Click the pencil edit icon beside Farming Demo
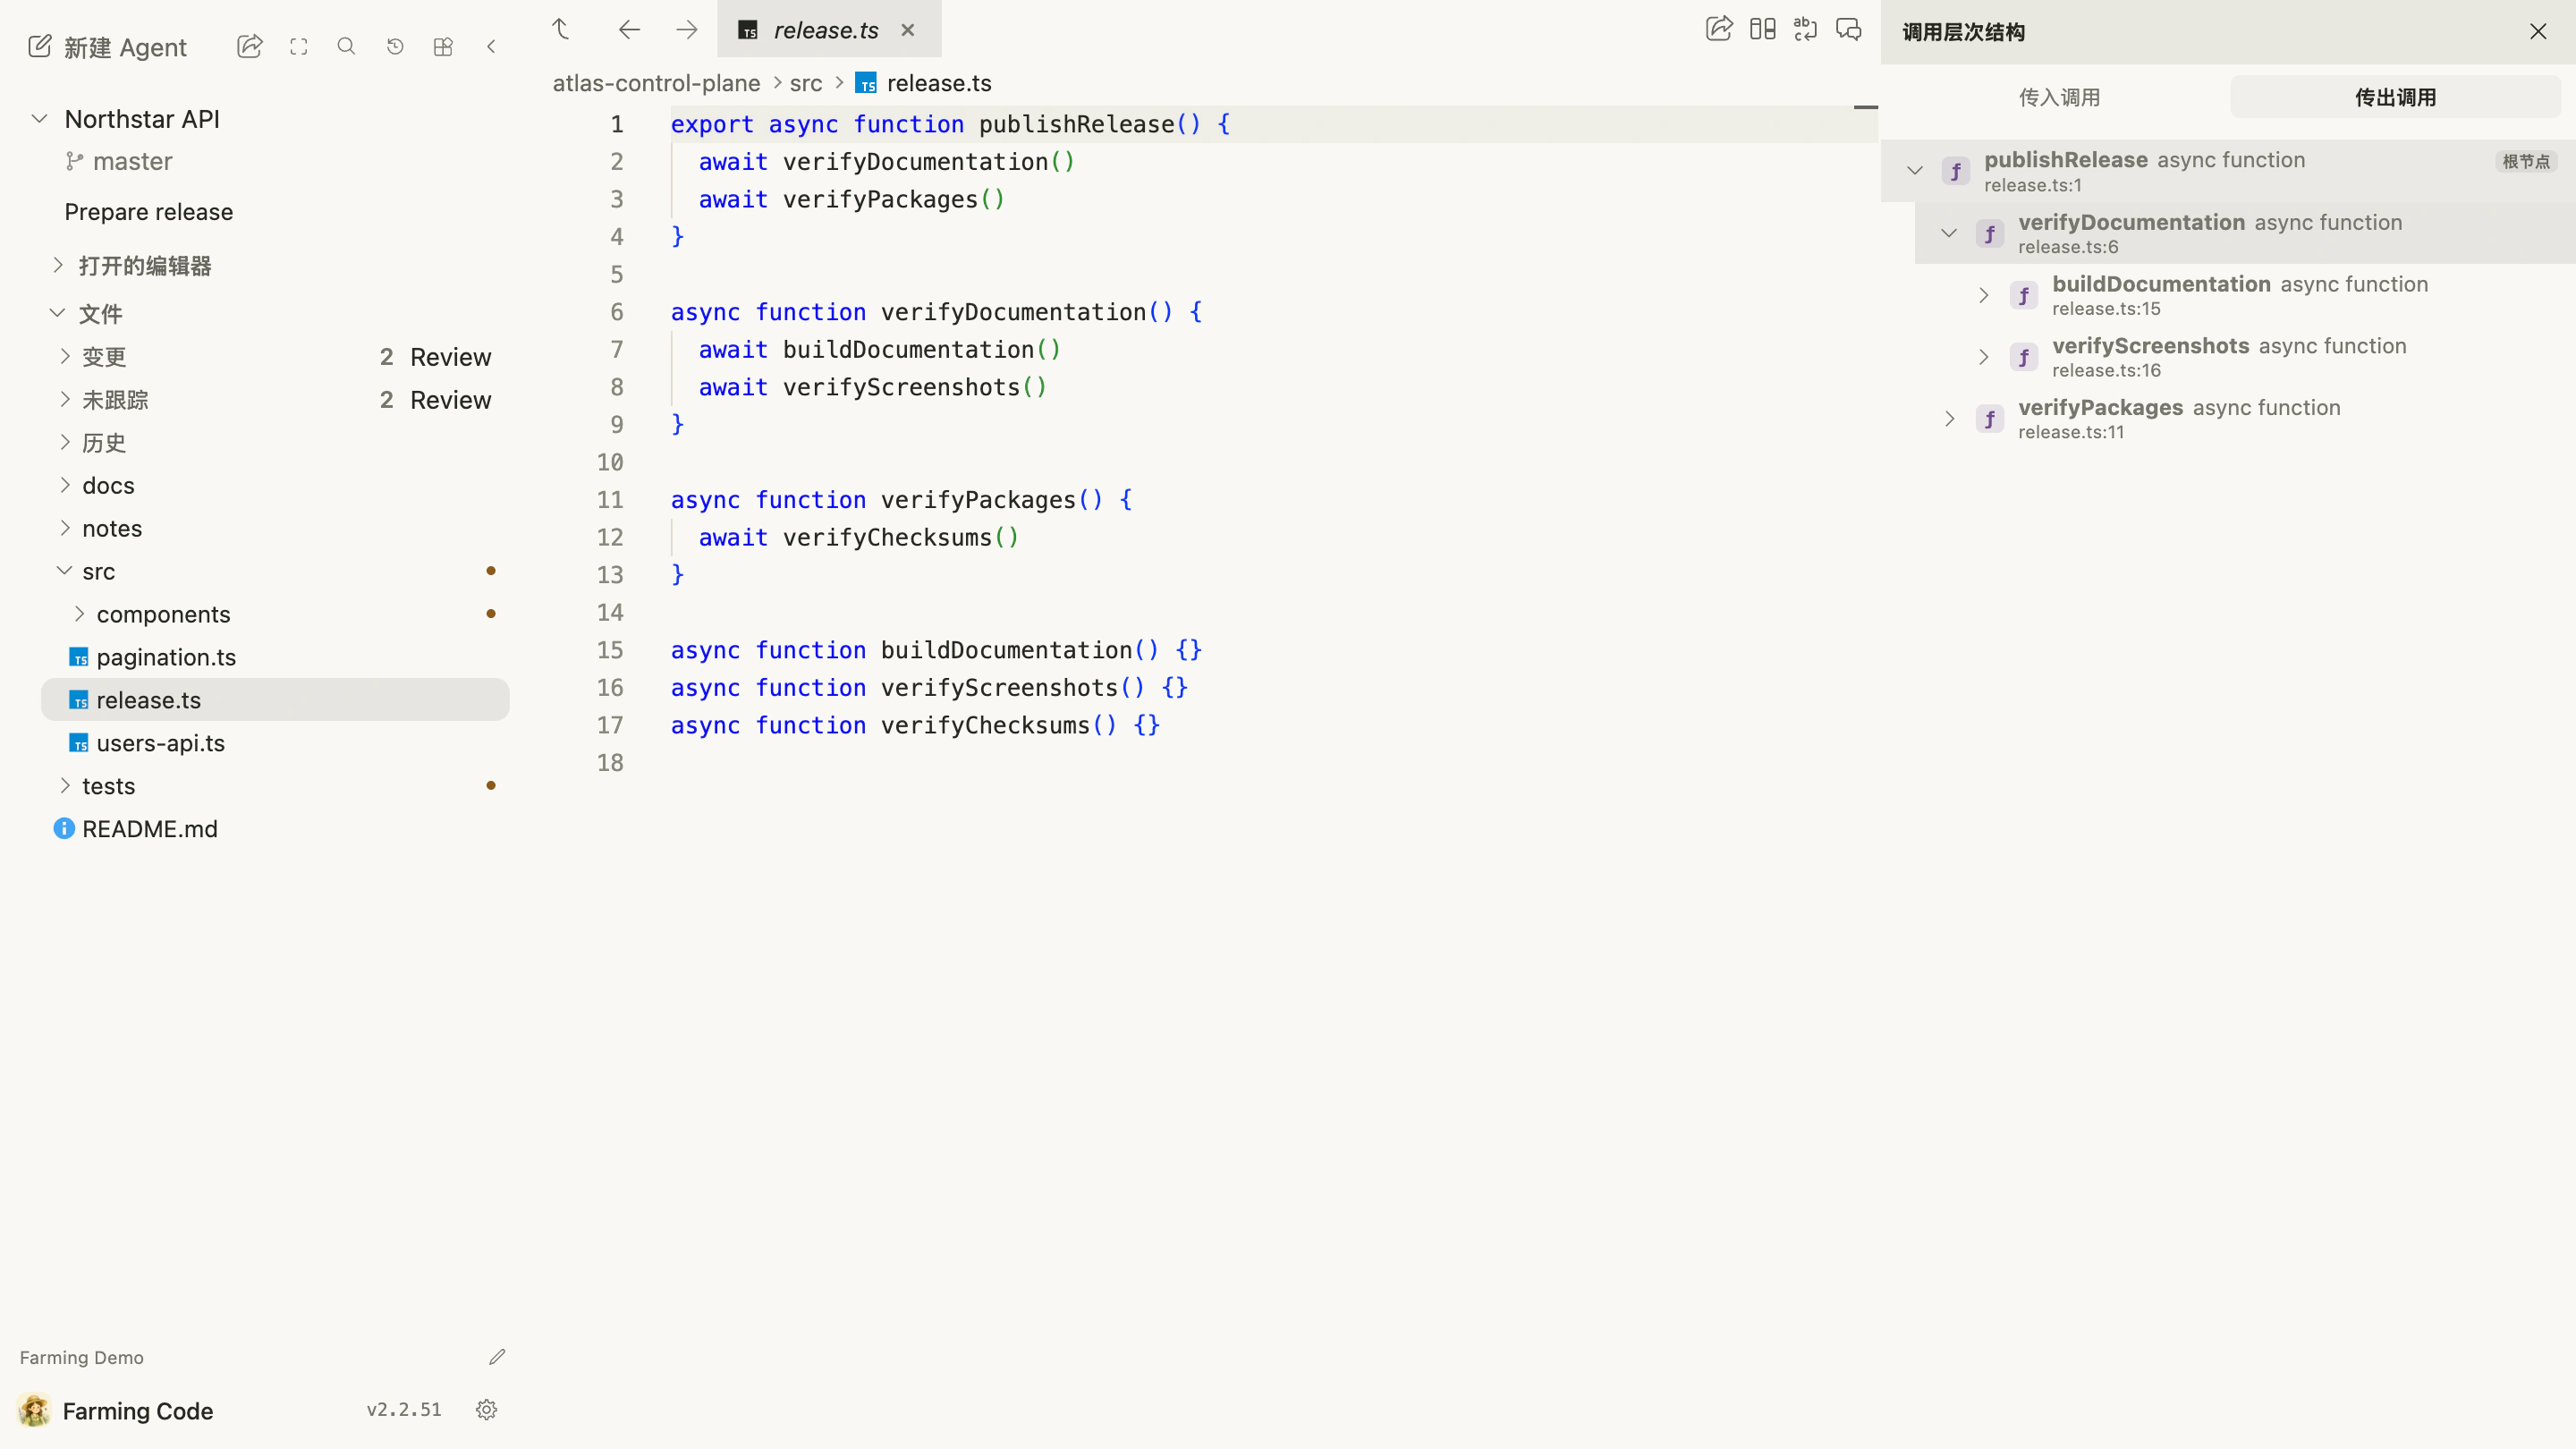 point(497,1357)
